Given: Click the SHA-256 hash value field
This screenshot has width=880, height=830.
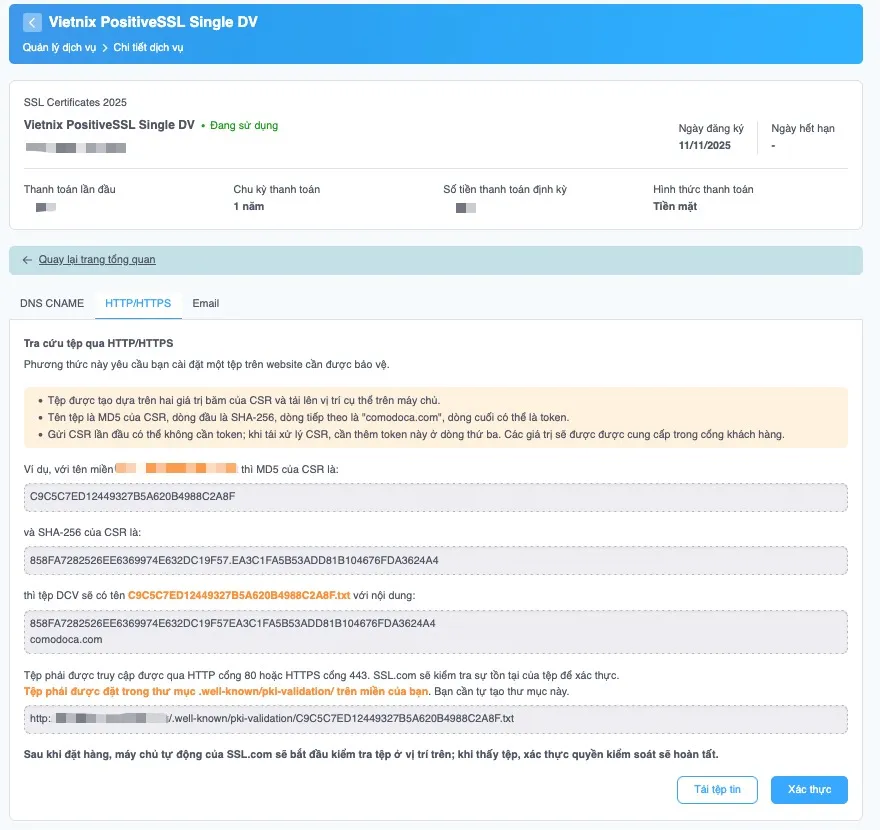Looking at the screenshot, I should click(435, 560).
